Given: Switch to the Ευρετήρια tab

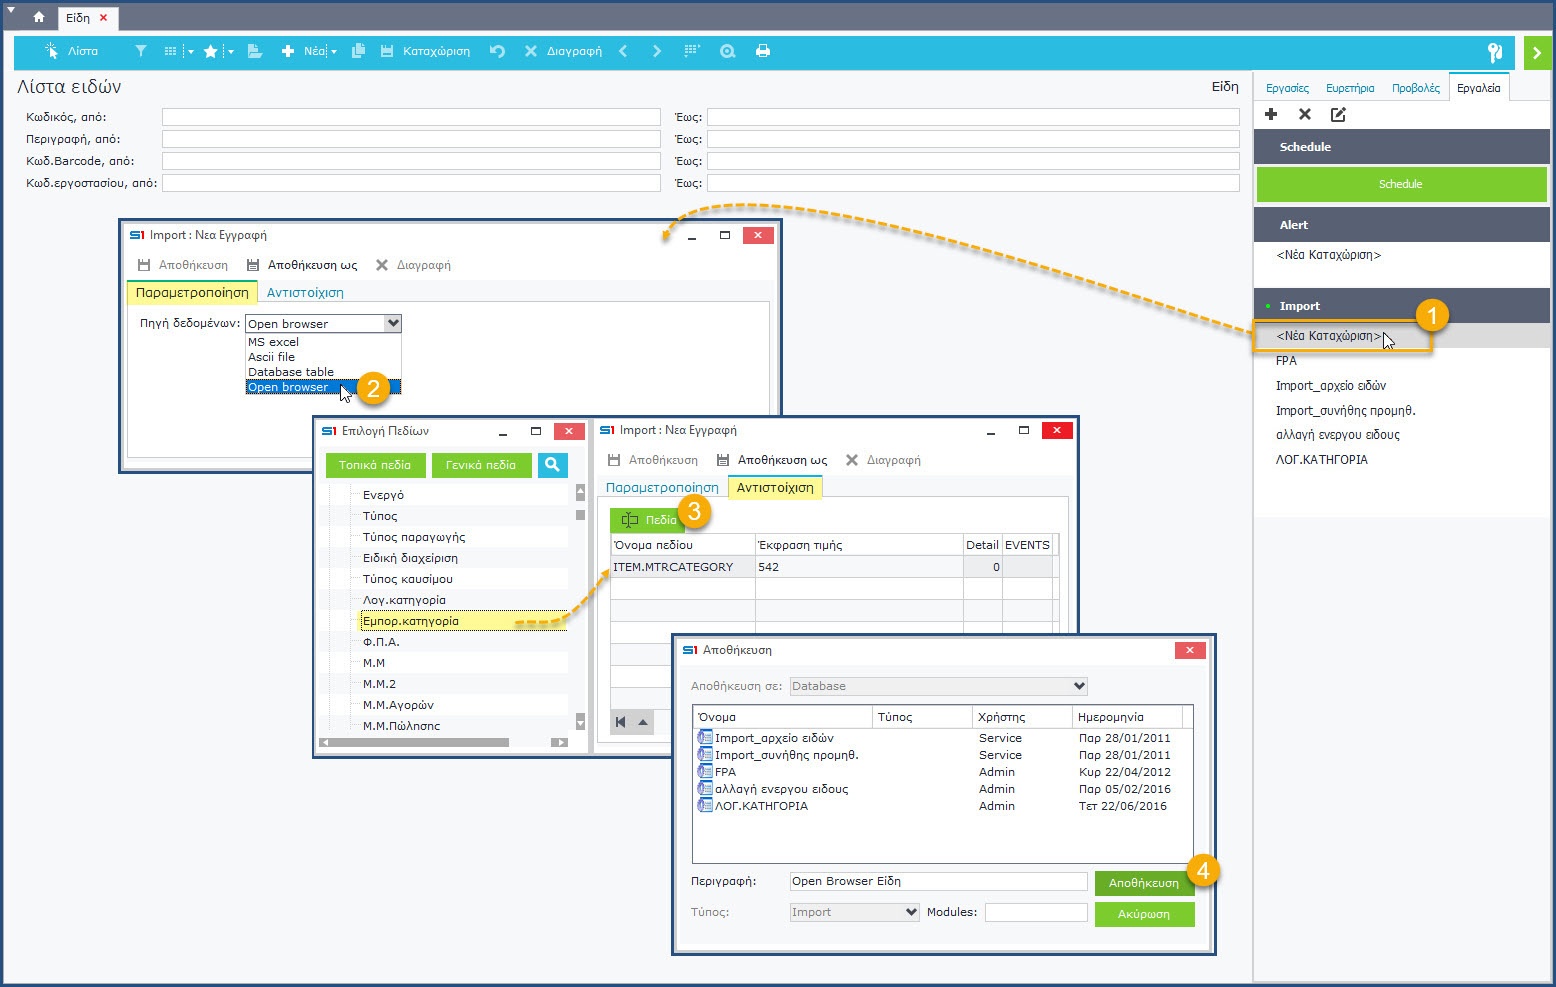Looking at the screenshot, I should [x=1350, y=88].
